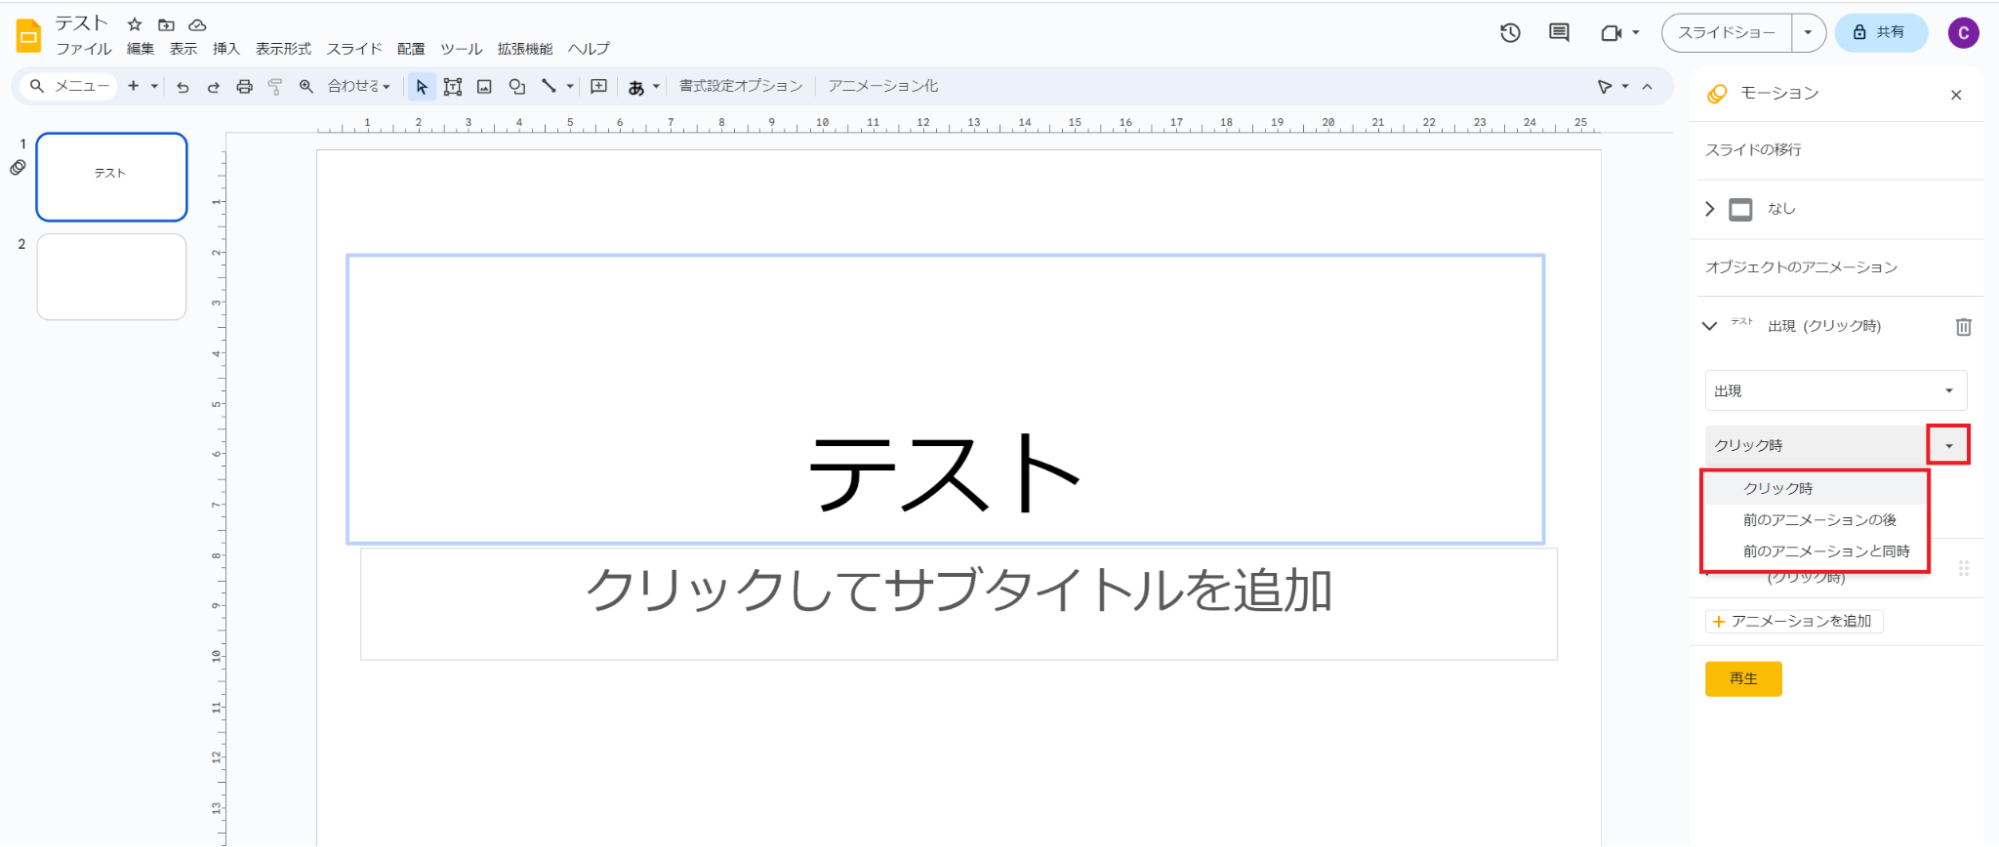1999x847 pixels.
Task: Click the undo arrow in the toolbar
Action: (x=182, y=87)
